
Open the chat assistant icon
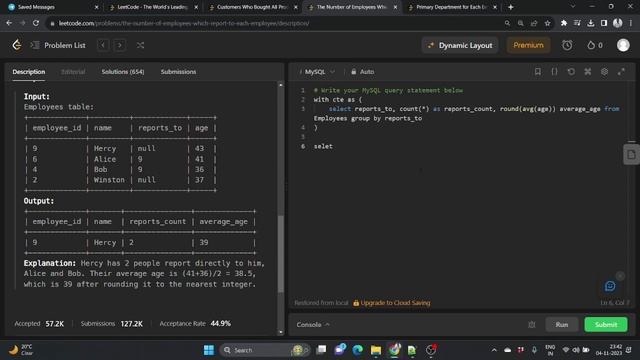point(610,286)
